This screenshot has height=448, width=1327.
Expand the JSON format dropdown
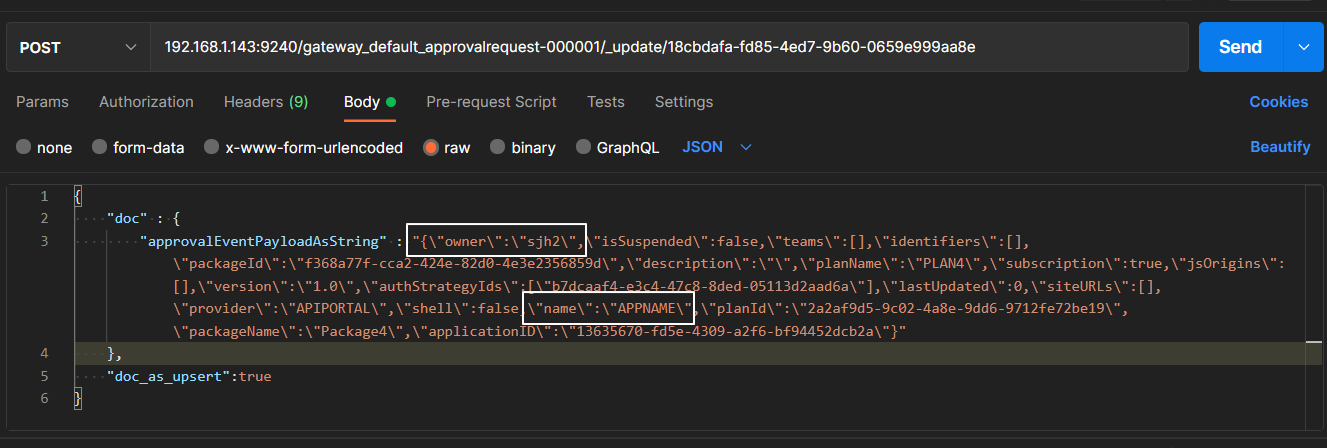[716, 147]
